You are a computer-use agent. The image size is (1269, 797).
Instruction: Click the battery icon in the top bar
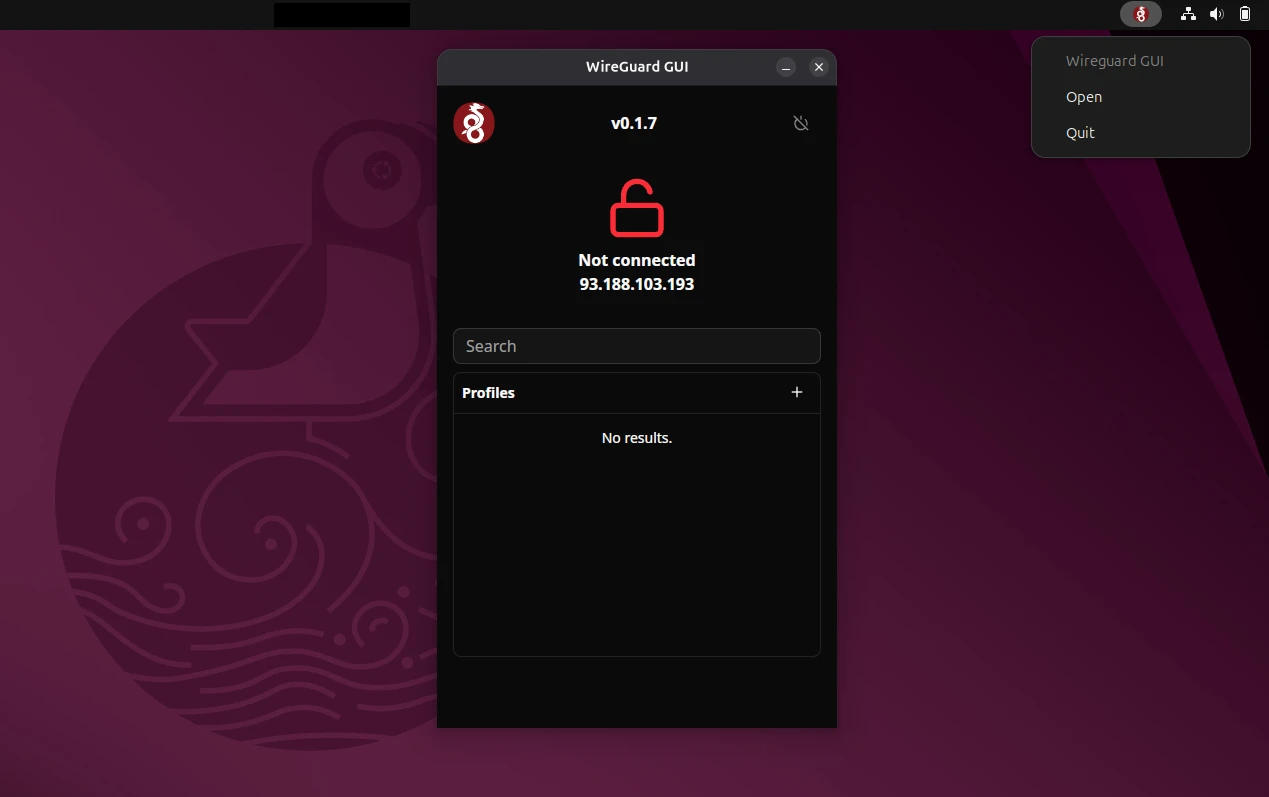(1244, 14)
